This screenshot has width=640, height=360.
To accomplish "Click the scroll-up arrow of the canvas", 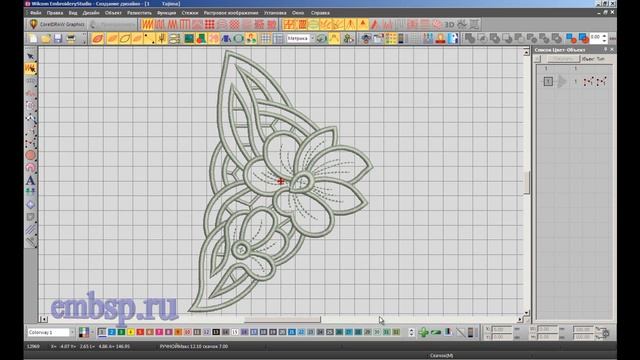I will coord(527,52).
